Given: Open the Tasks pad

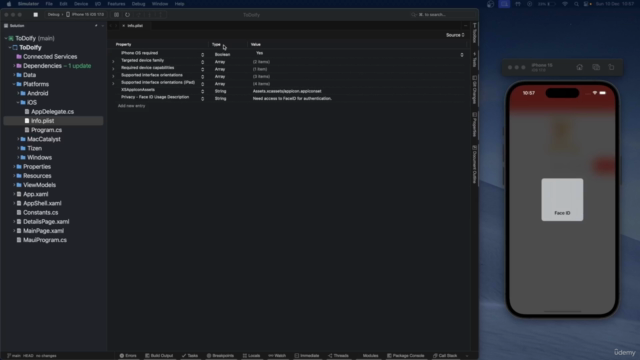Looking at the screenshot, I should pyautogui.click(x=190, y=356).
